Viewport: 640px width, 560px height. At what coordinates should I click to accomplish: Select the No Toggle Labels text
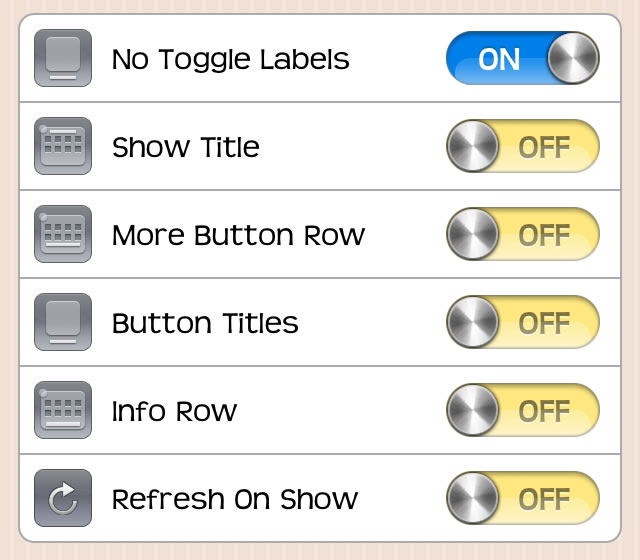tap(231, 60)
